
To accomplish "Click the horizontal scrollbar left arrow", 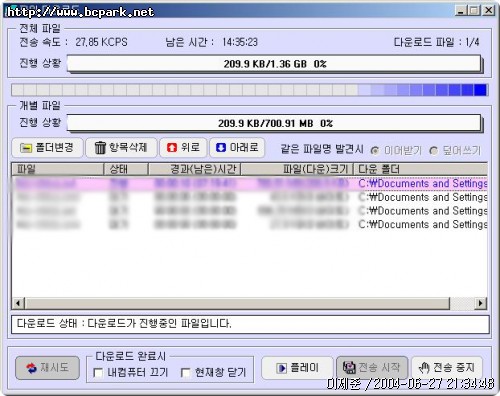I will click(x=18, y=303).
